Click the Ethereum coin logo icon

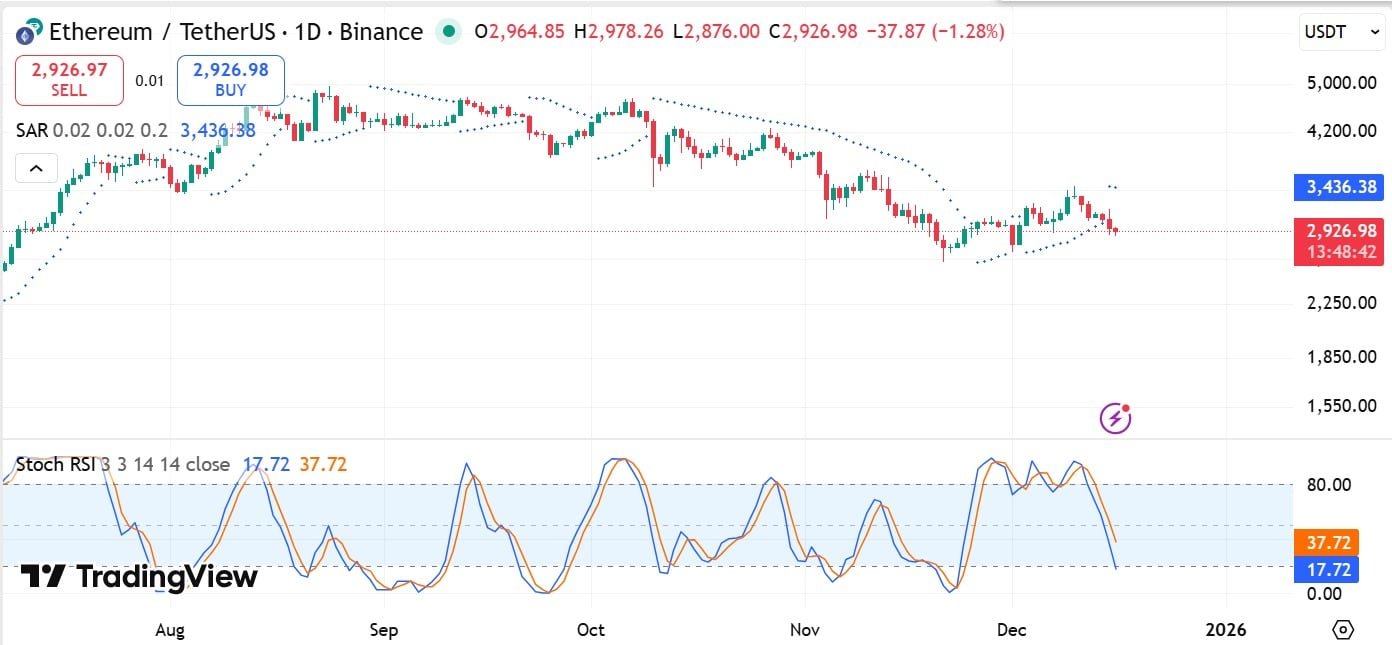click(x=29, y=32)
